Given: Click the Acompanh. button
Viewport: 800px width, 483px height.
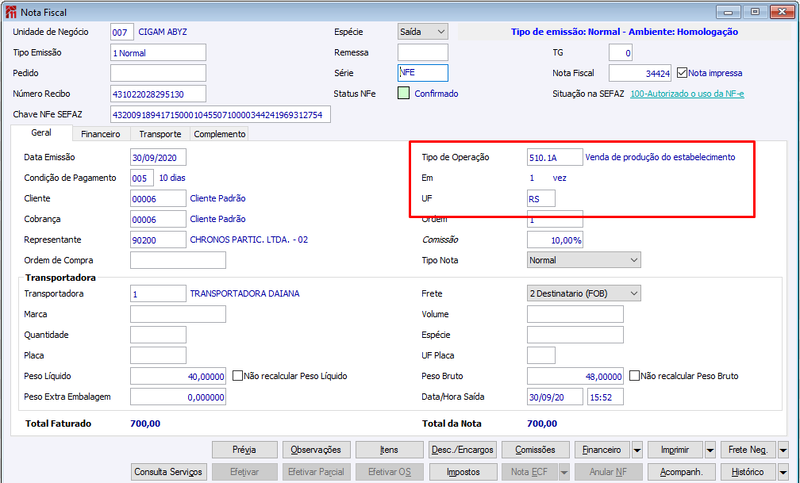Looking at the screenshot, I should point(681,472).
